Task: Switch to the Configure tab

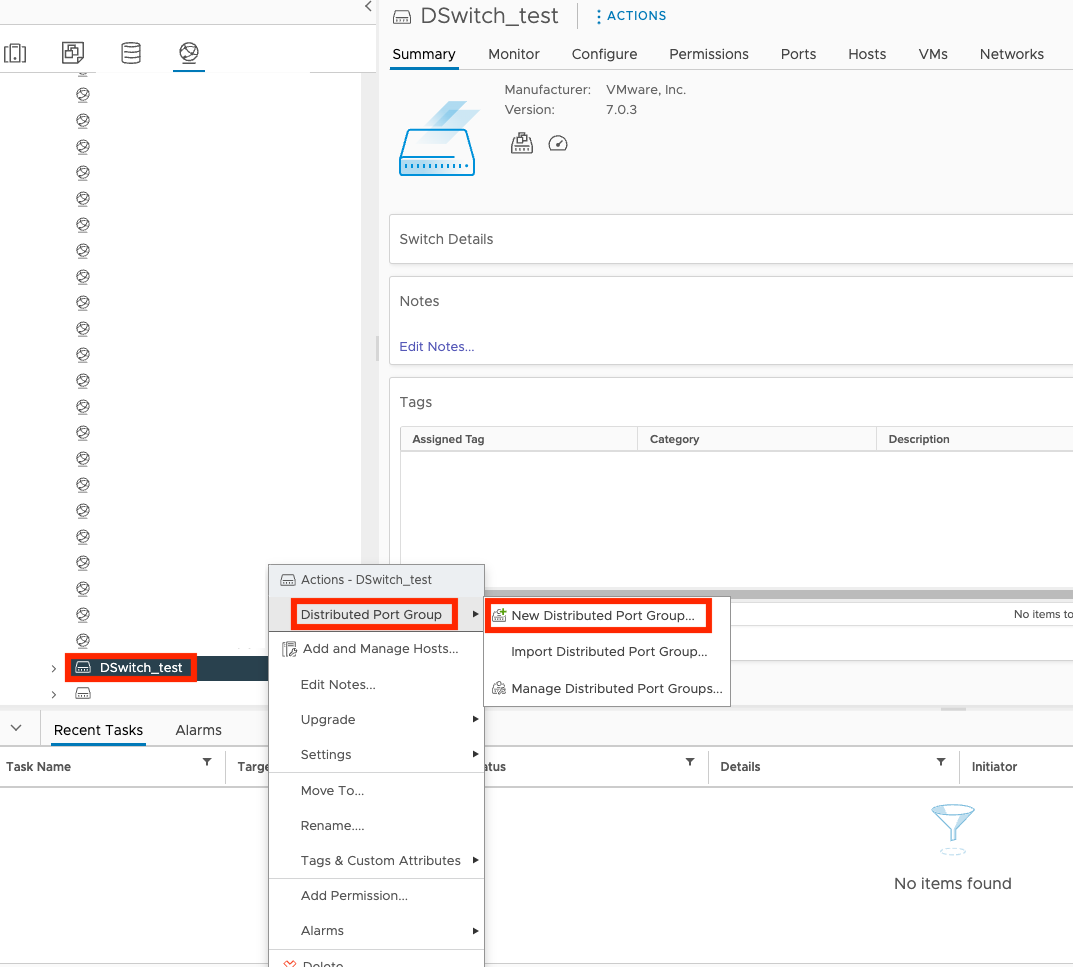Action: (604, 54)
